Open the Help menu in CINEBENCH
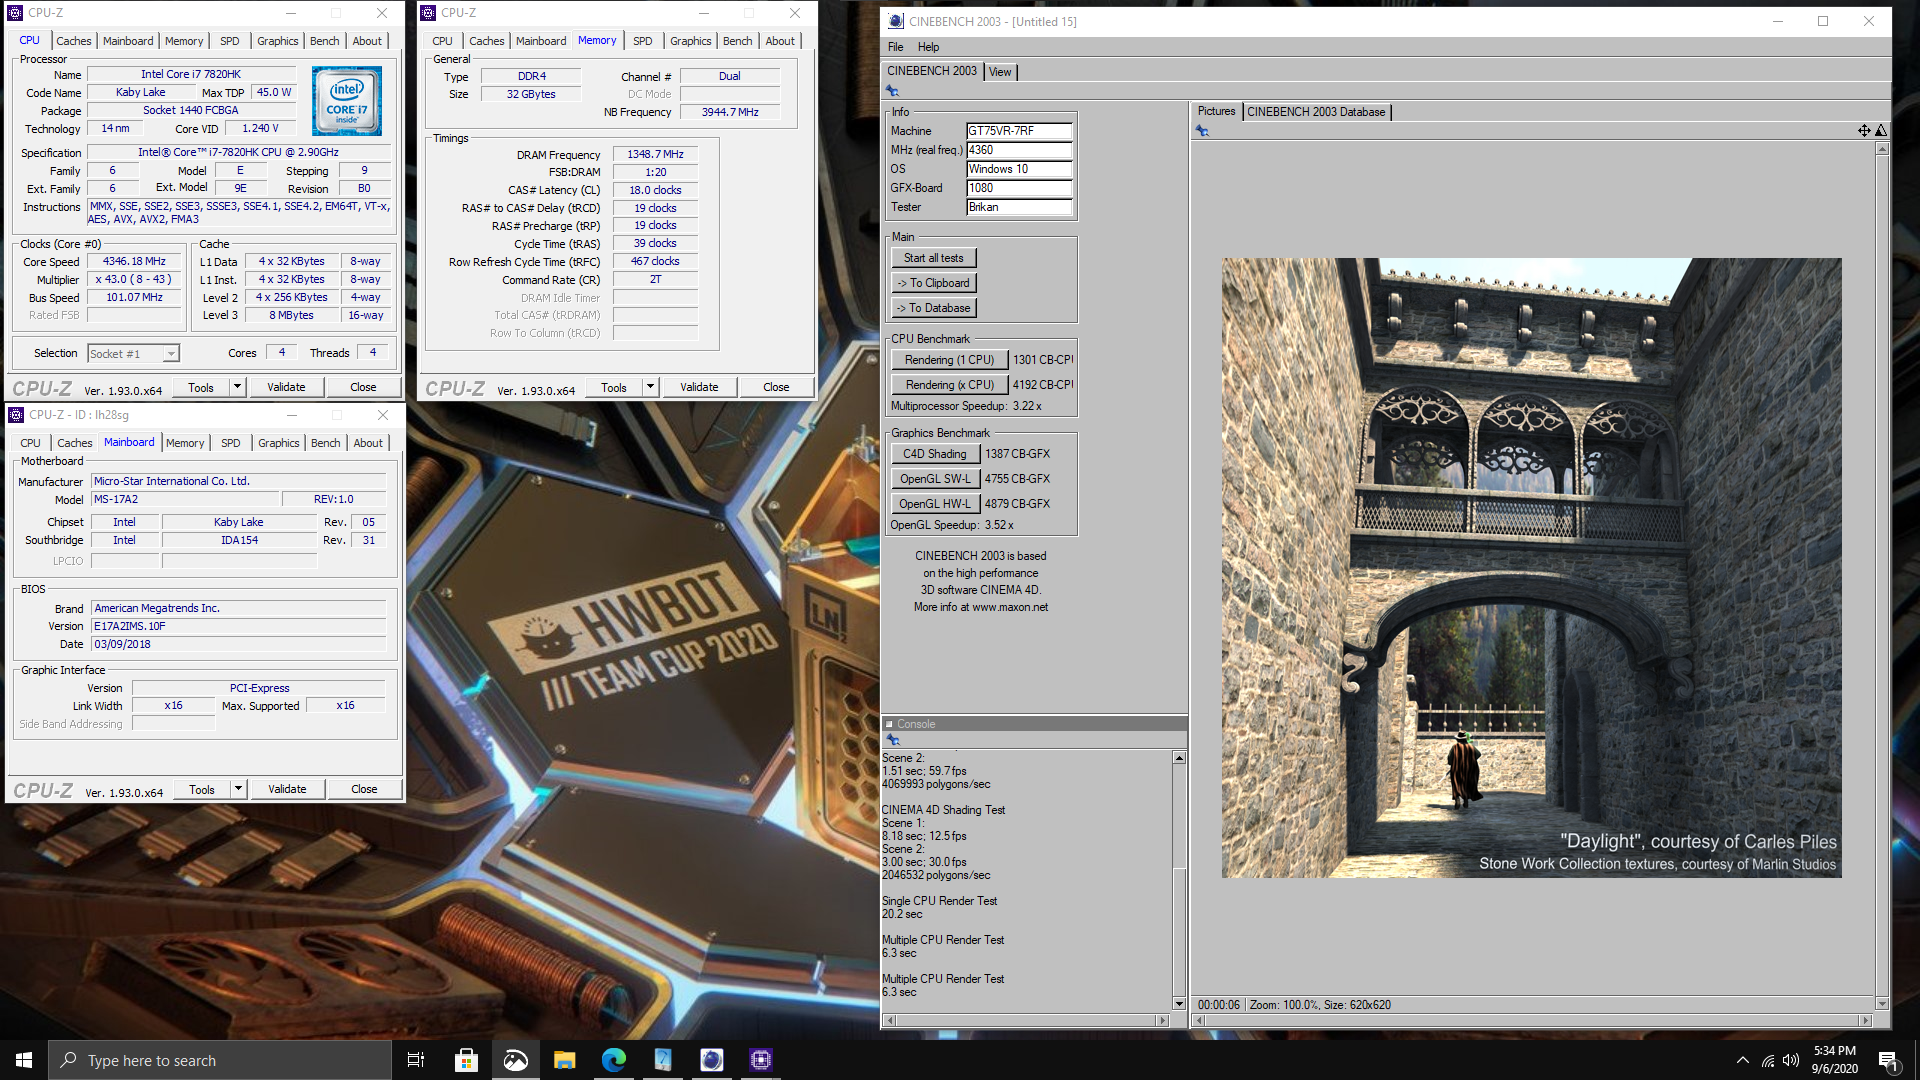 (x=928, y=47)
